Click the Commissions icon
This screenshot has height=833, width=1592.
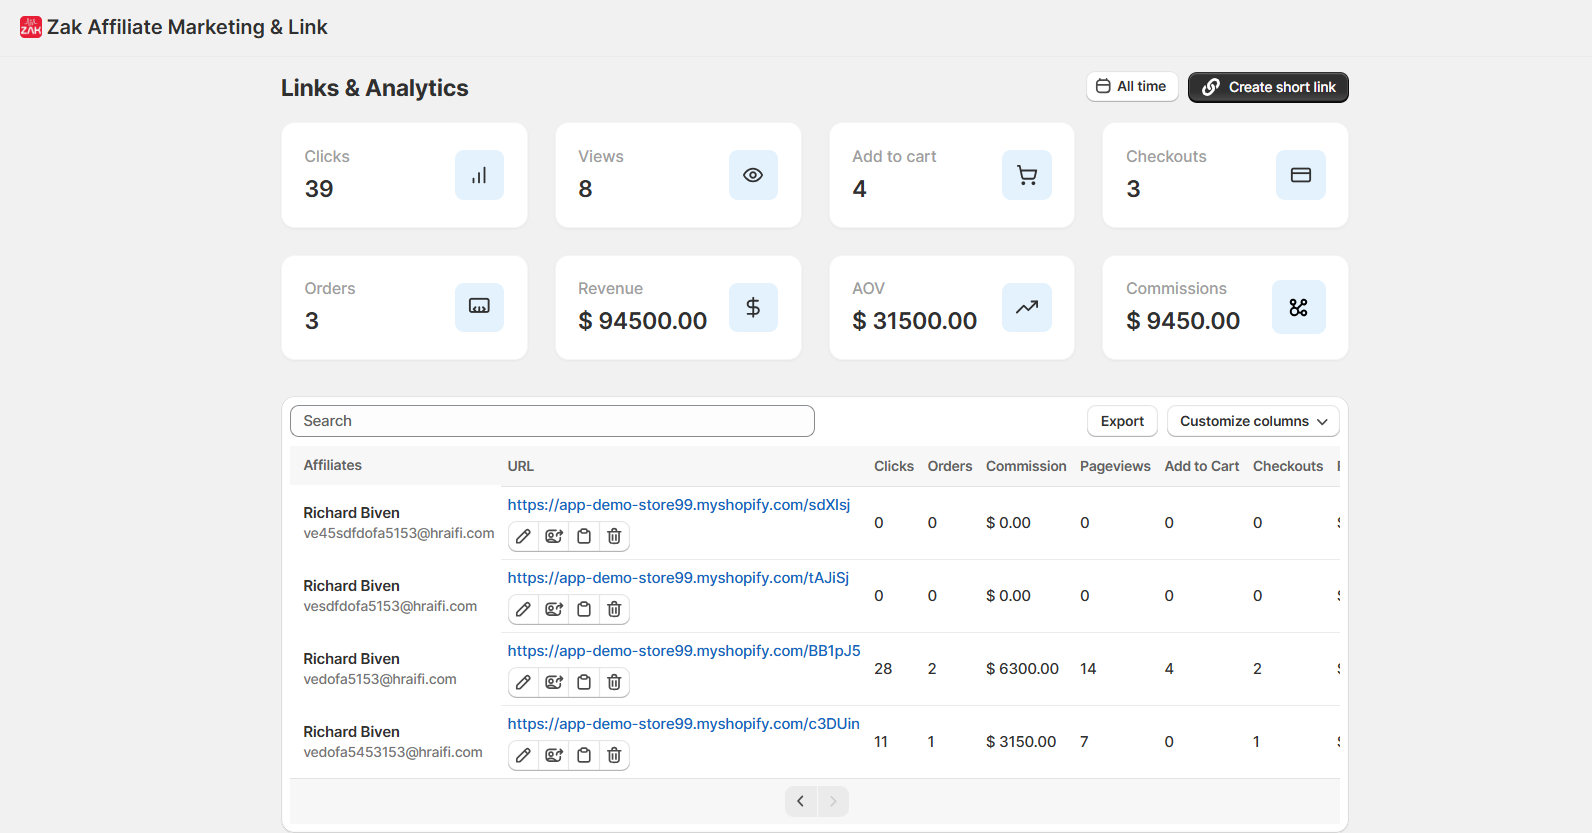pyautogui.click(x=1299, y=307)
